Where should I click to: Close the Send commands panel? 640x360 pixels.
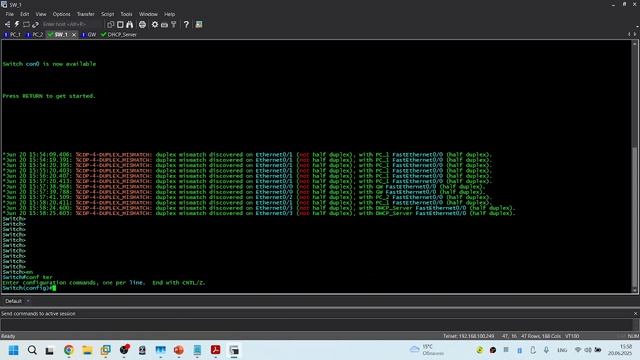click(635, 313)
